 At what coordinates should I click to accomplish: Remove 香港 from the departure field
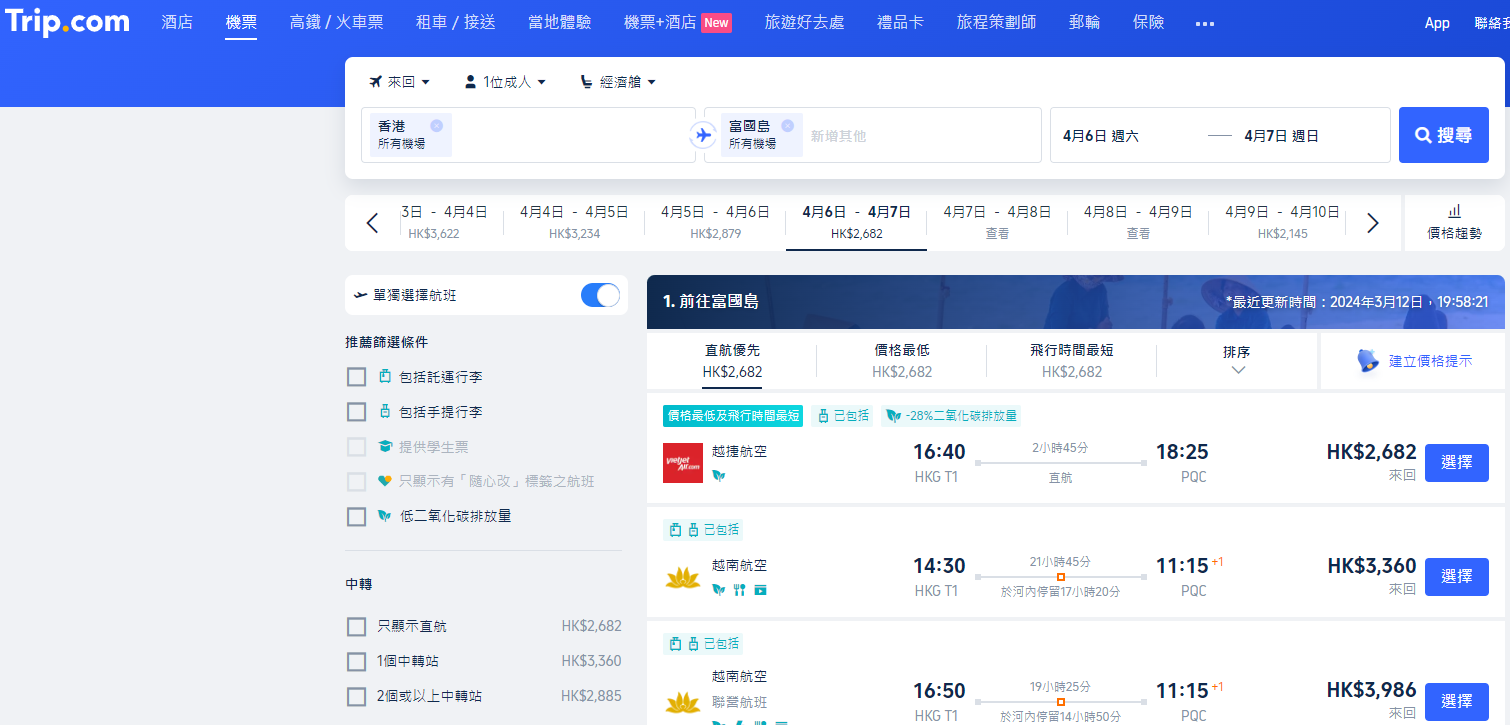click(x=436, y=126)
